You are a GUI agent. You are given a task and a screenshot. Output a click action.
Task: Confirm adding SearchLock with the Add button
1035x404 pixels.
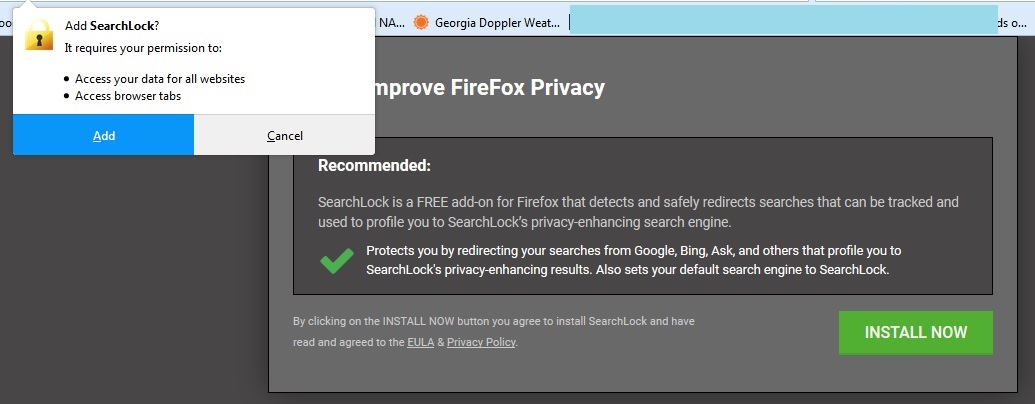pyautogui.click(x=104, y=135)
